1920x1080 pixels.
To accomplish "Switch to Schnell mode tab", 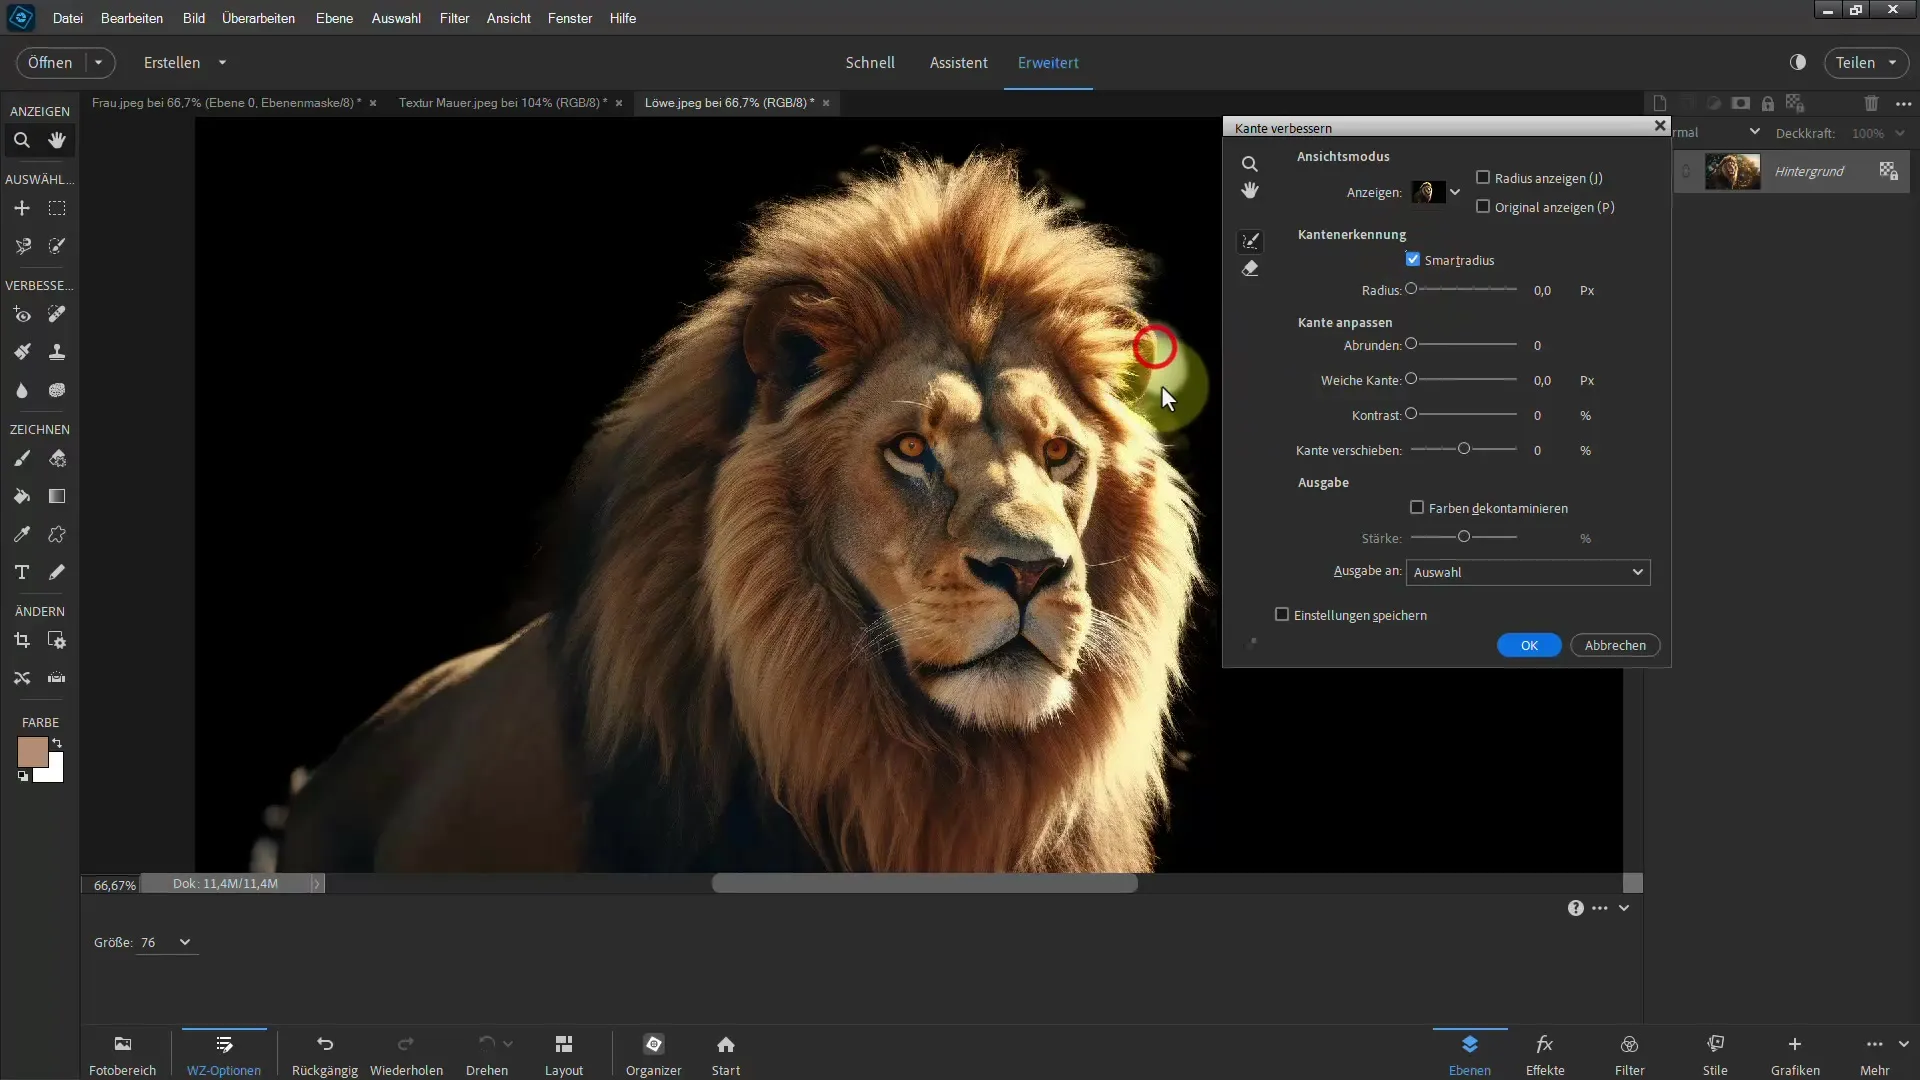I will coord(870,62).
